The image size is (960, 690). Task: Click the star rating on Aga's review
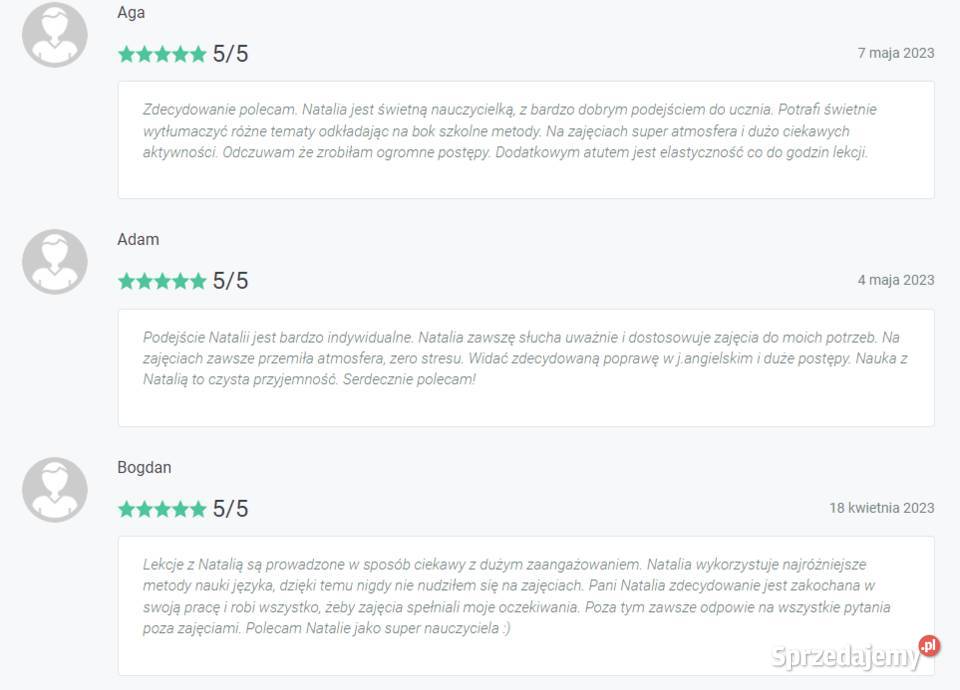pos(162,54)
